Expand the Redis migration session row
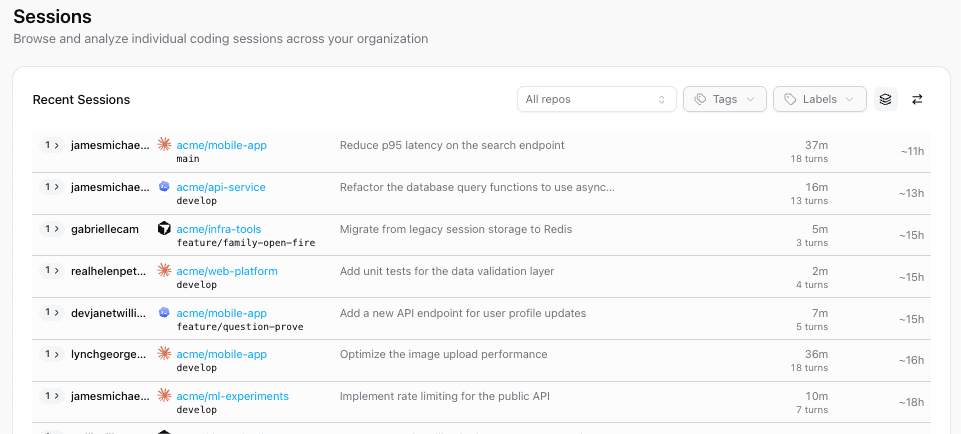 click(52, 229)
